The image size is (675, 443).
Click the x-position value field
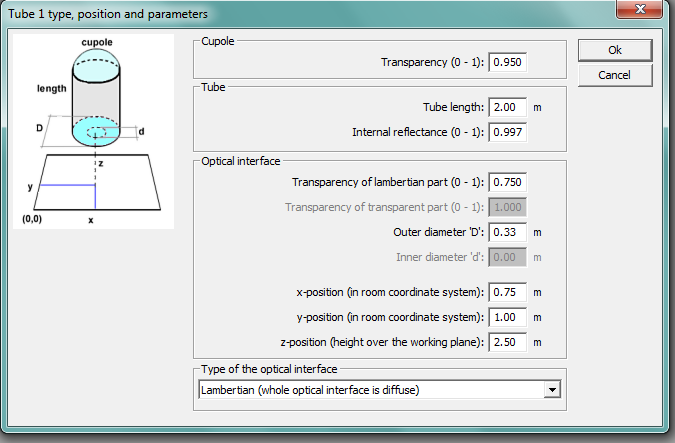[508, 292]
